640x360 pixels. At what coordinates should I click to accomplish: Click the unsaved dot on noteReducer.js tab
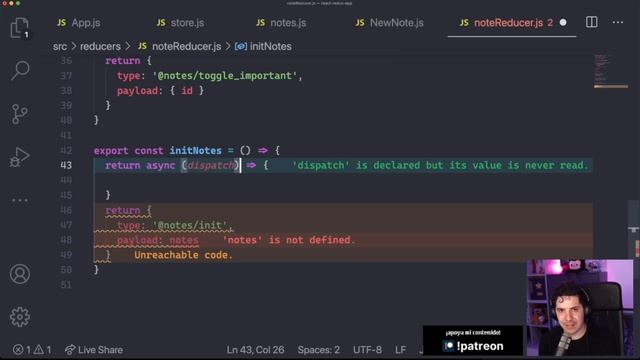tap(563, 22)
